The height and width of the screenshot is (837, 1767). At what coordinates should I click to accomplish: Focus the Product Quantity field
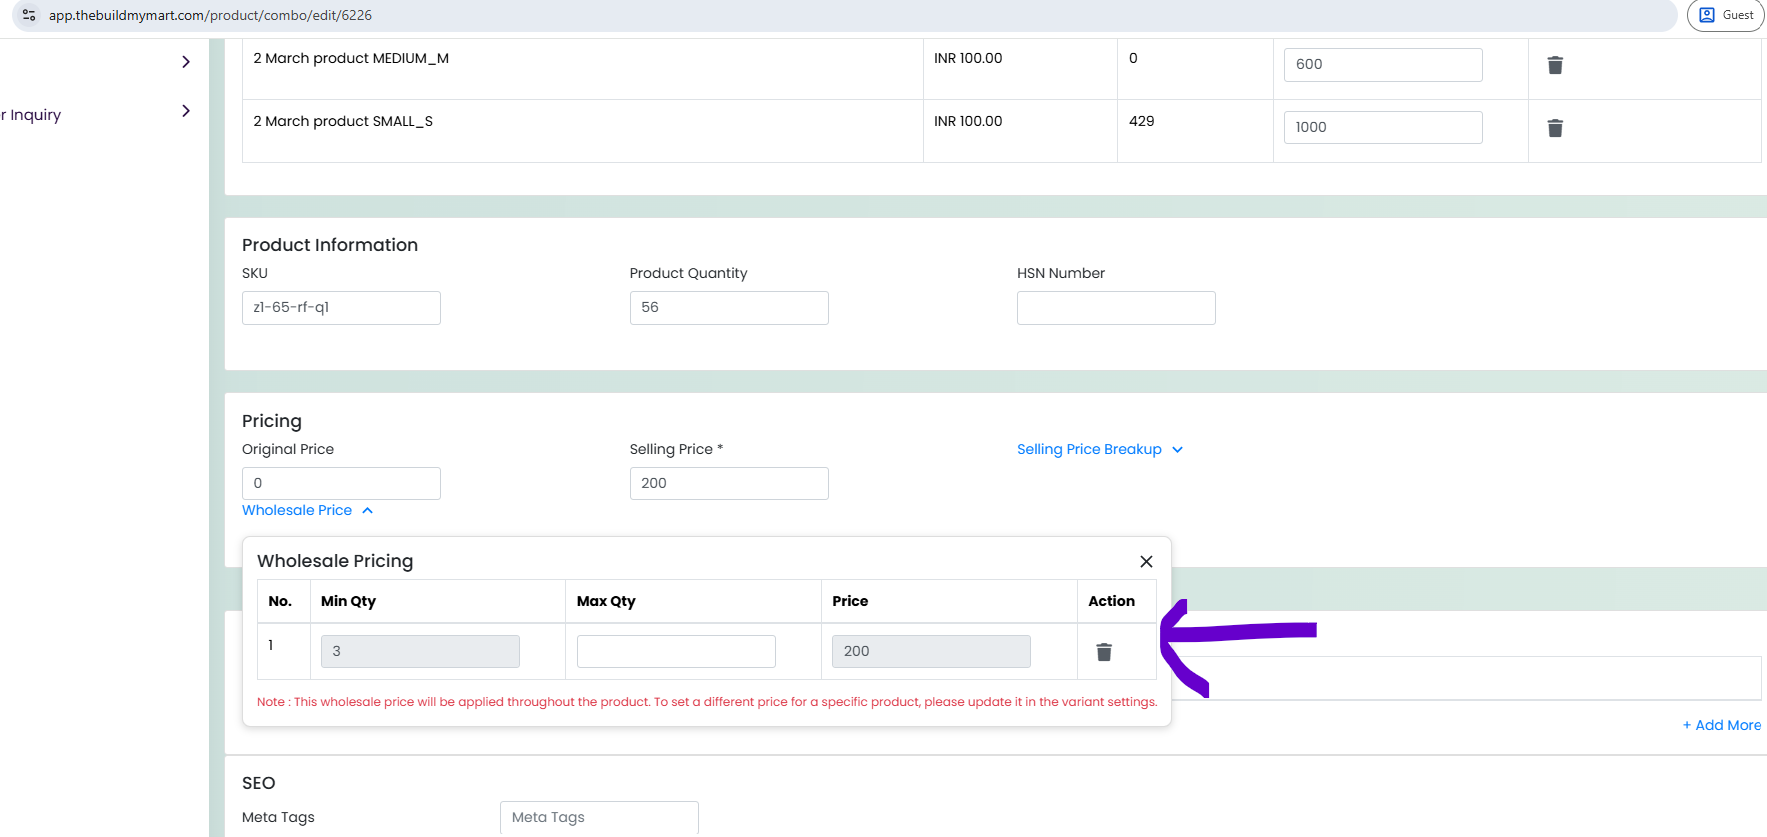[729, 308]
